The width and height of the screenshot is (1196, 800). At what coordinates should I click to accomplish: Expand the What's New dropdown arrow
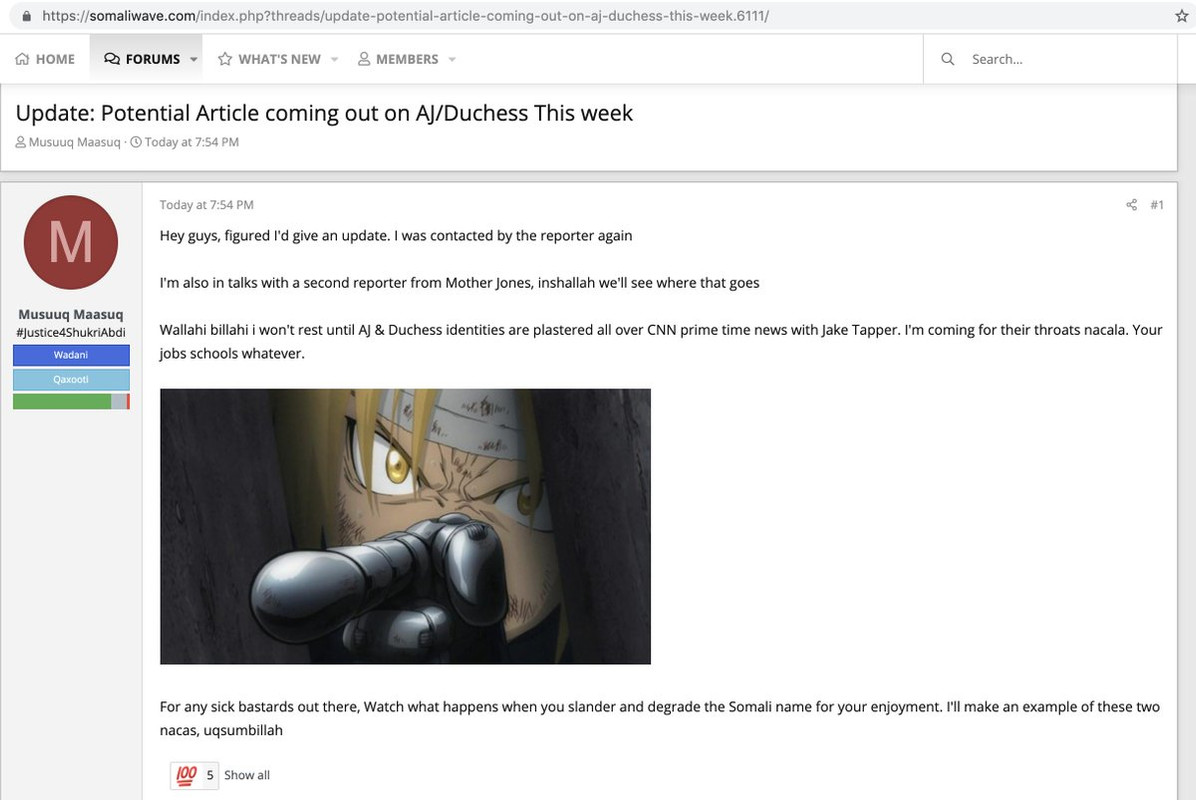[x=334, y=59]
